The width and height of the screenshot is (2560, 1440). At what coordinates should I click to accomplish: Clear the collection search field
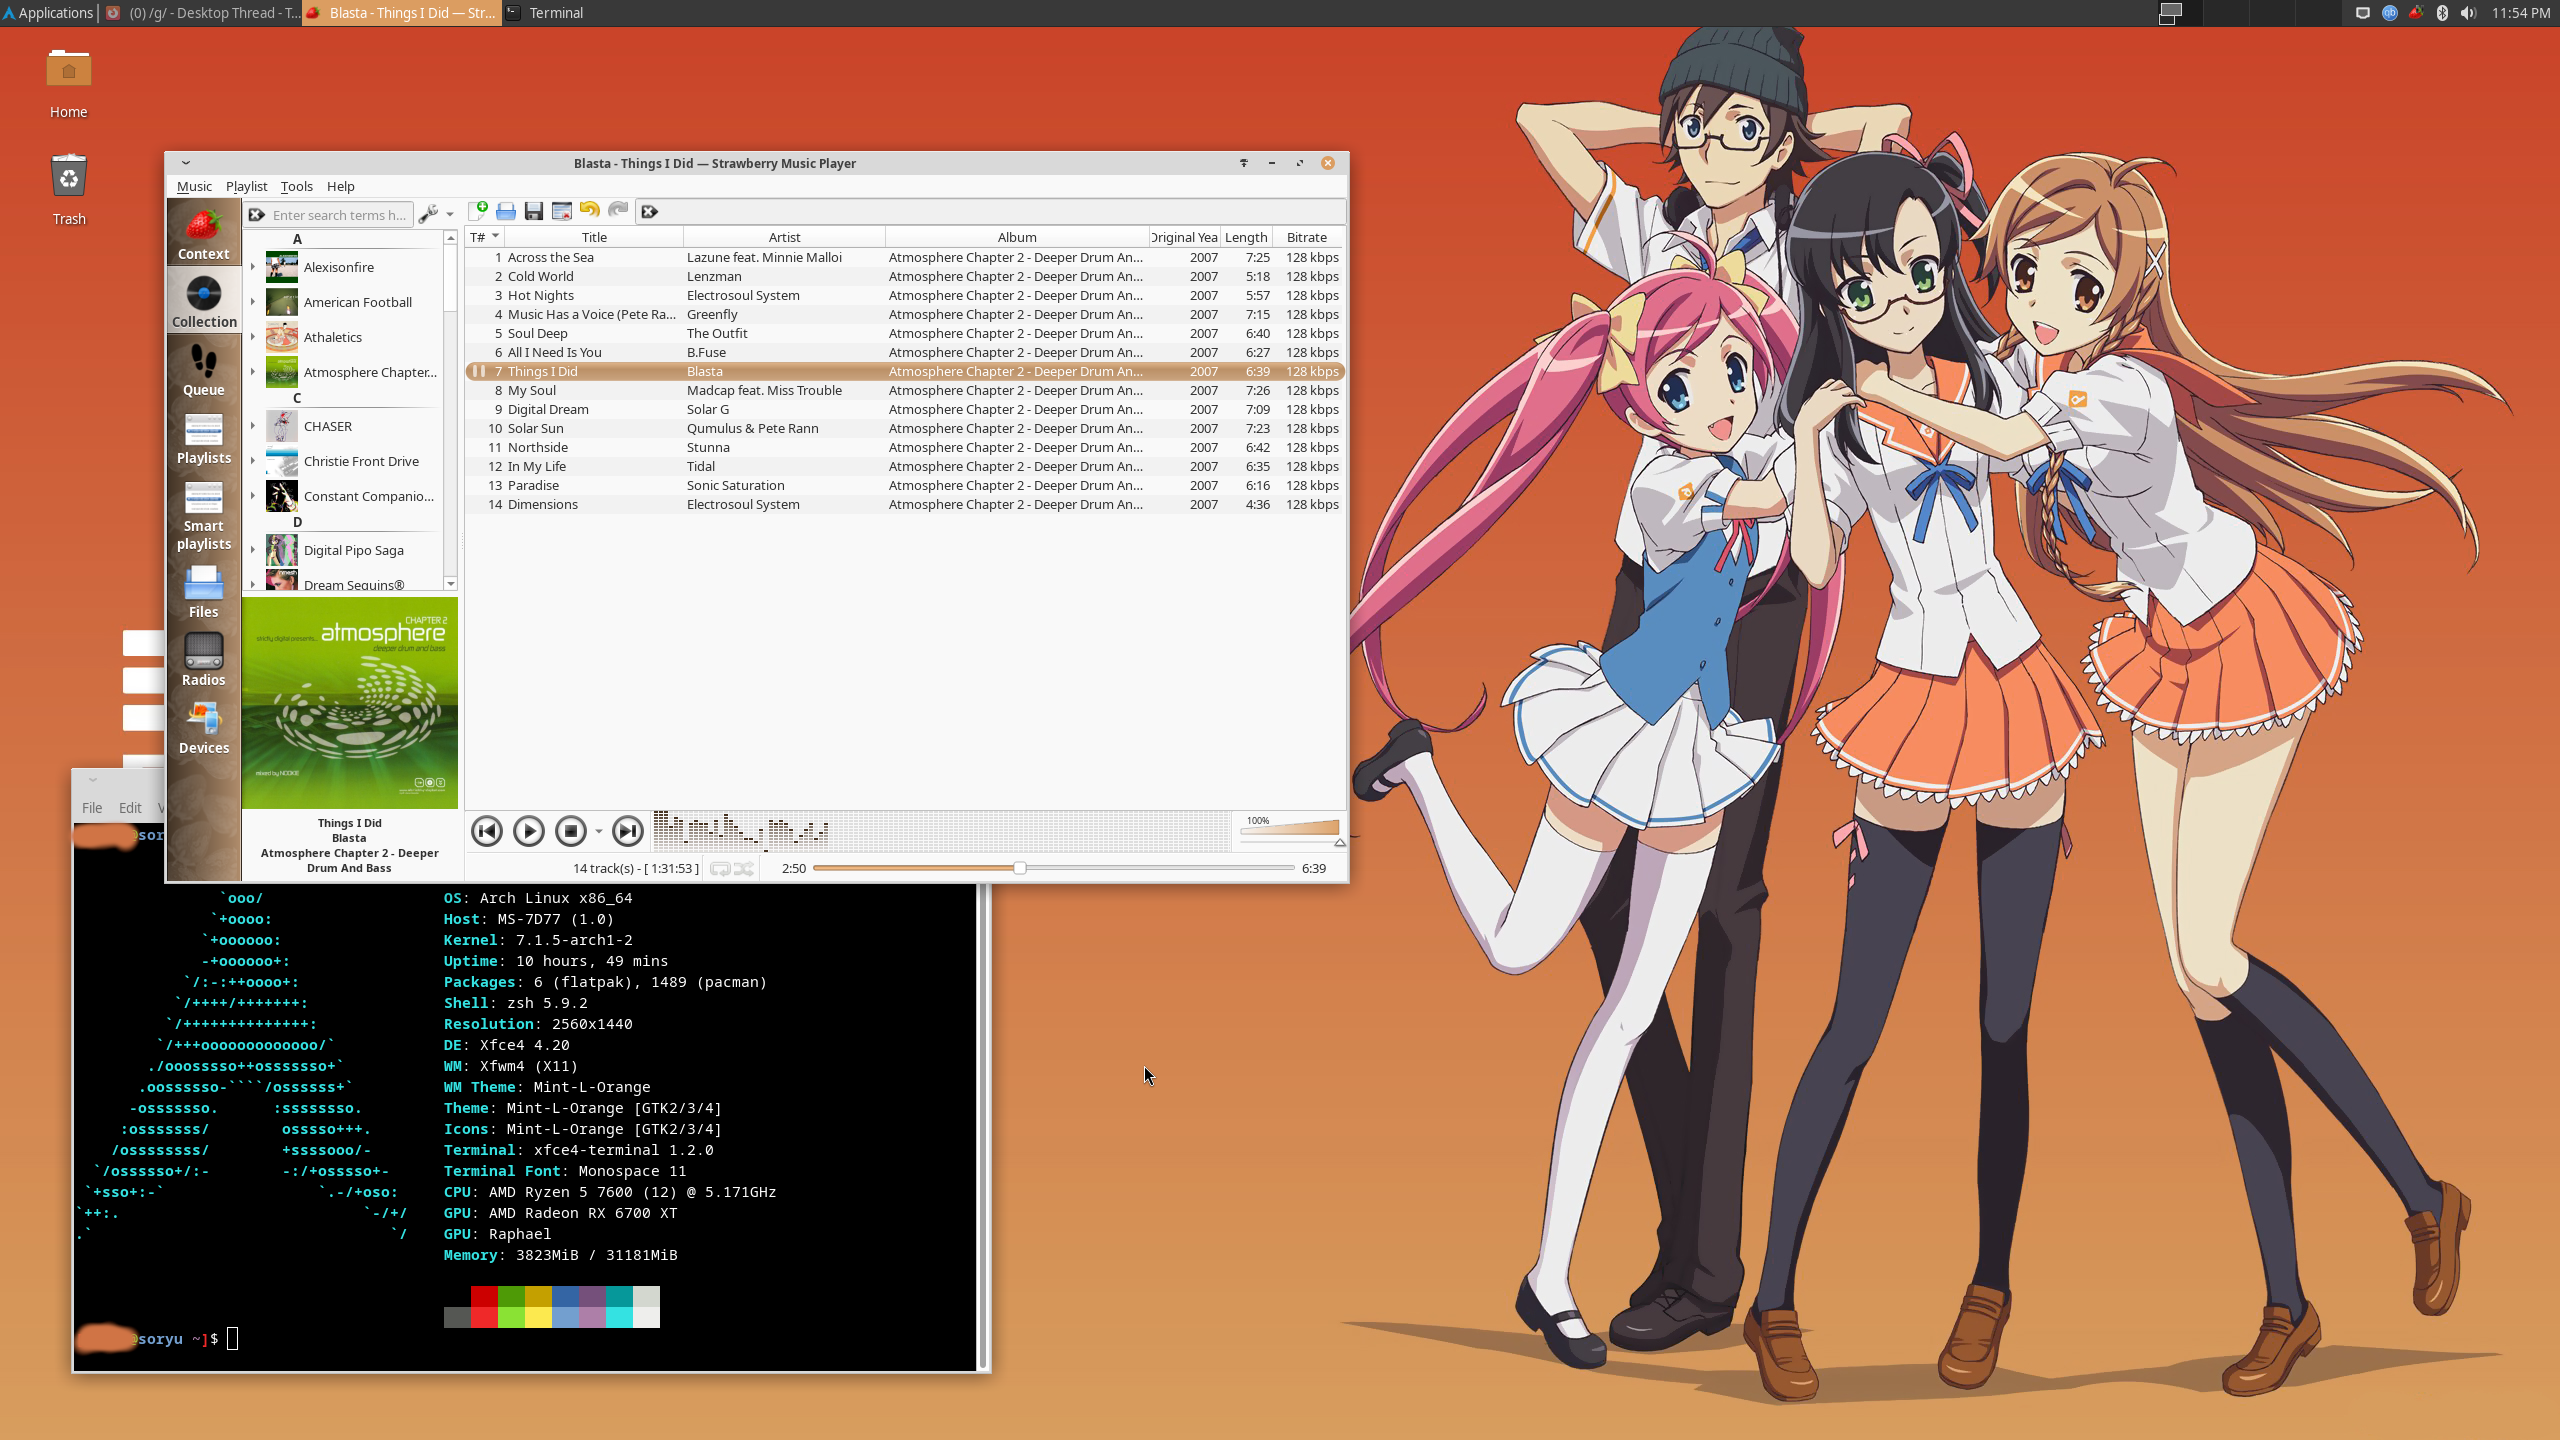pyautogui.click(x=257, y=215)
